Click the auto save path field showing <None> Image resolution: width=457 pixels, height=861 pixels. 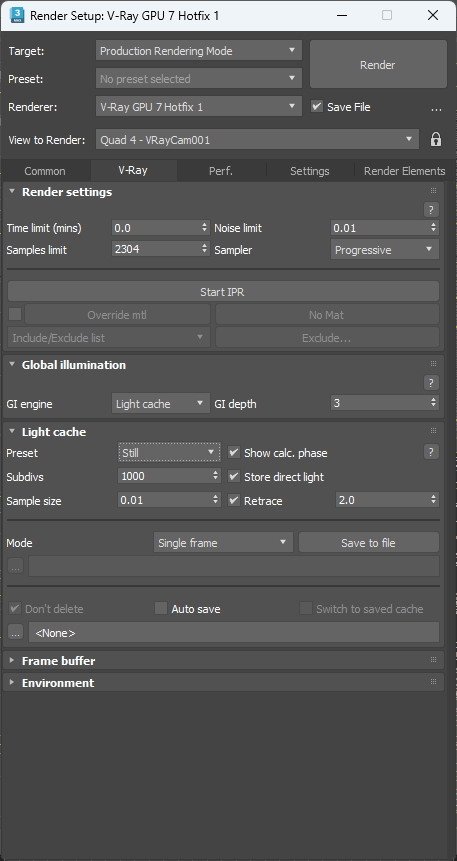click(234, 633)
